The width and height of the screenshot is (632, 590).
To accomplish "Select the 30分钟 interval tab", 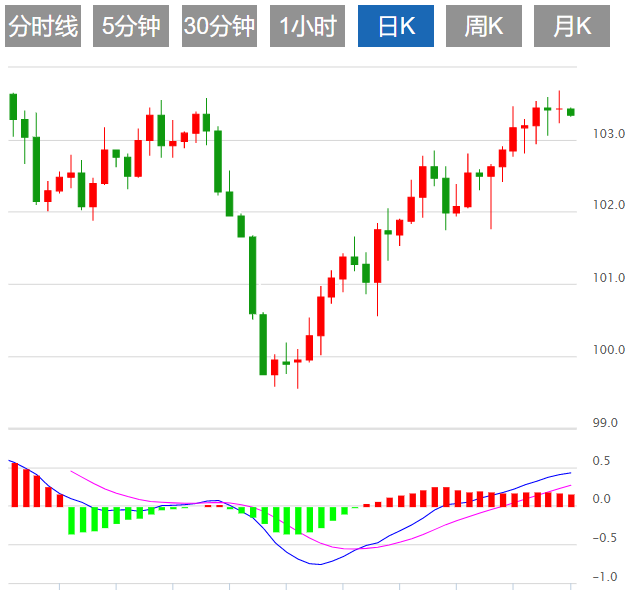I will [x=219, y=26].
